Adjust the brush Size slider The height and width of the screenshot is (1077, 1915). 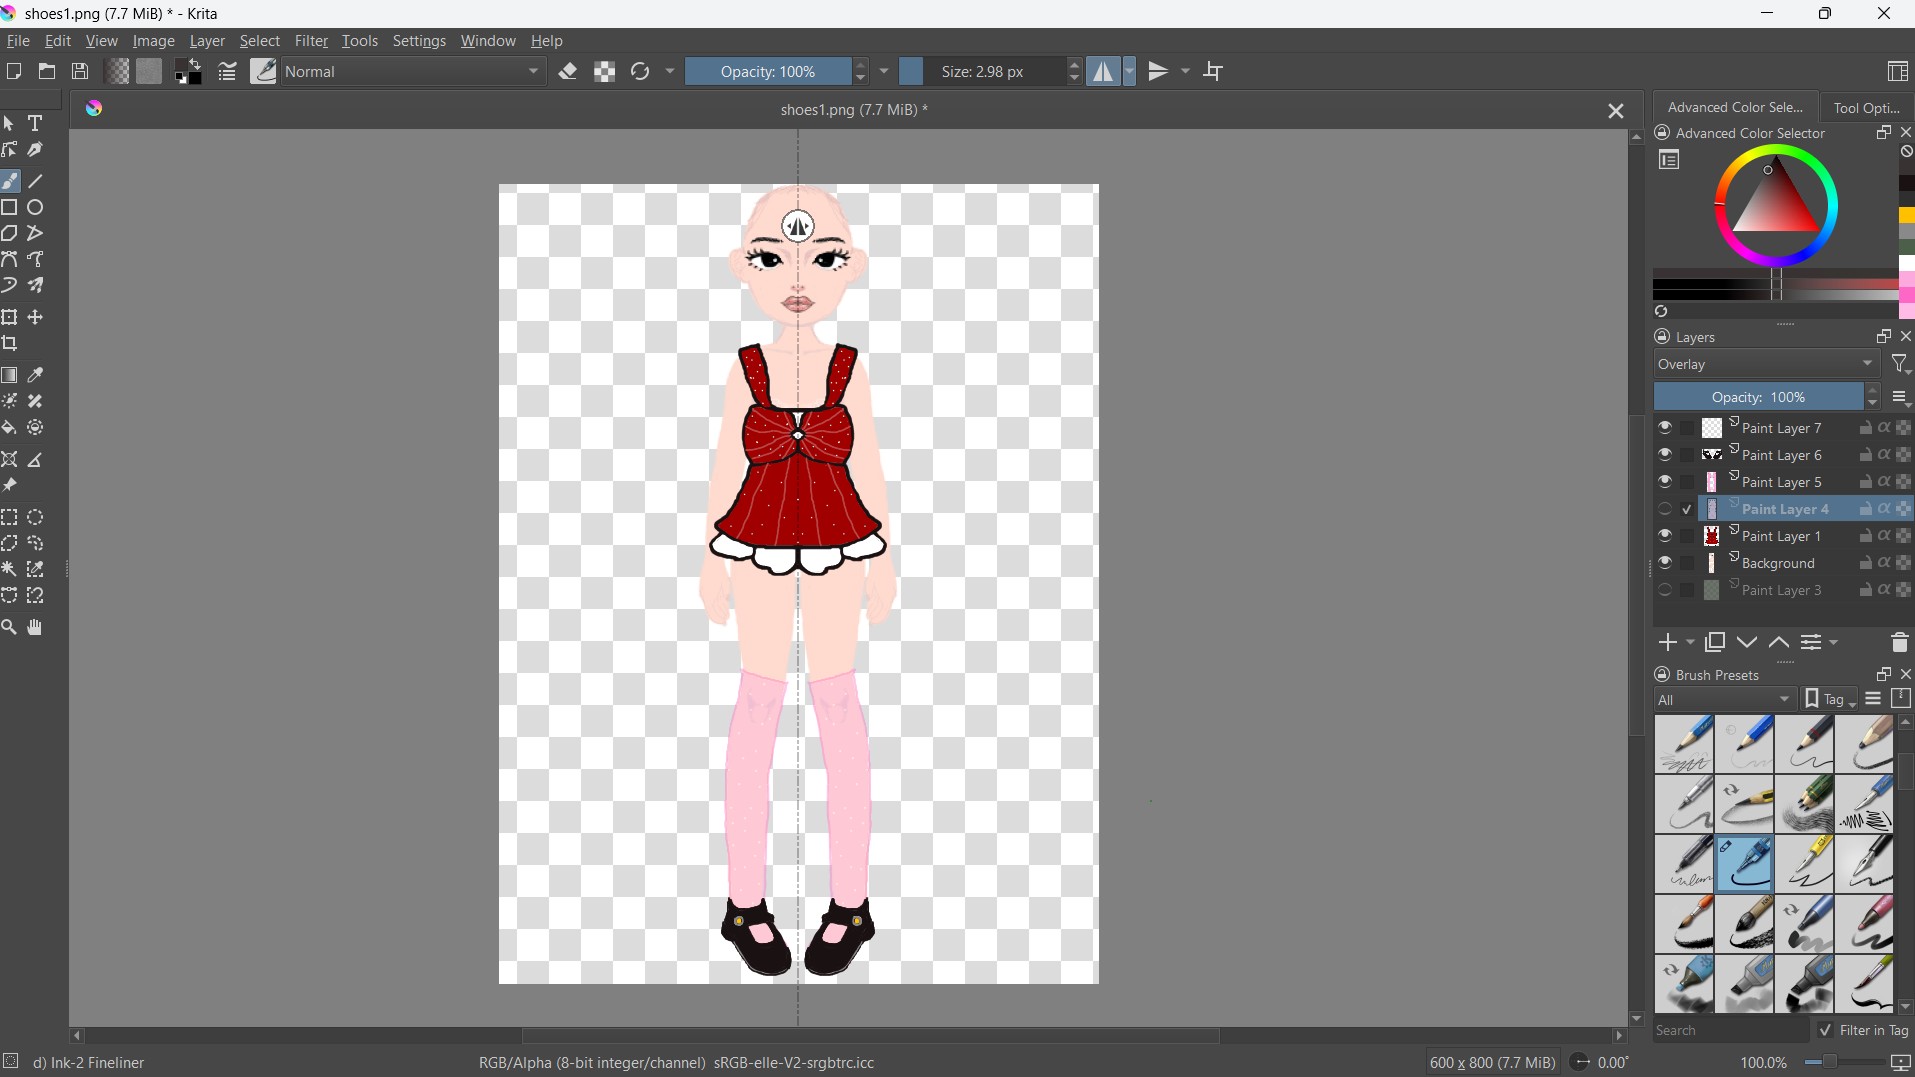(983, 71)
